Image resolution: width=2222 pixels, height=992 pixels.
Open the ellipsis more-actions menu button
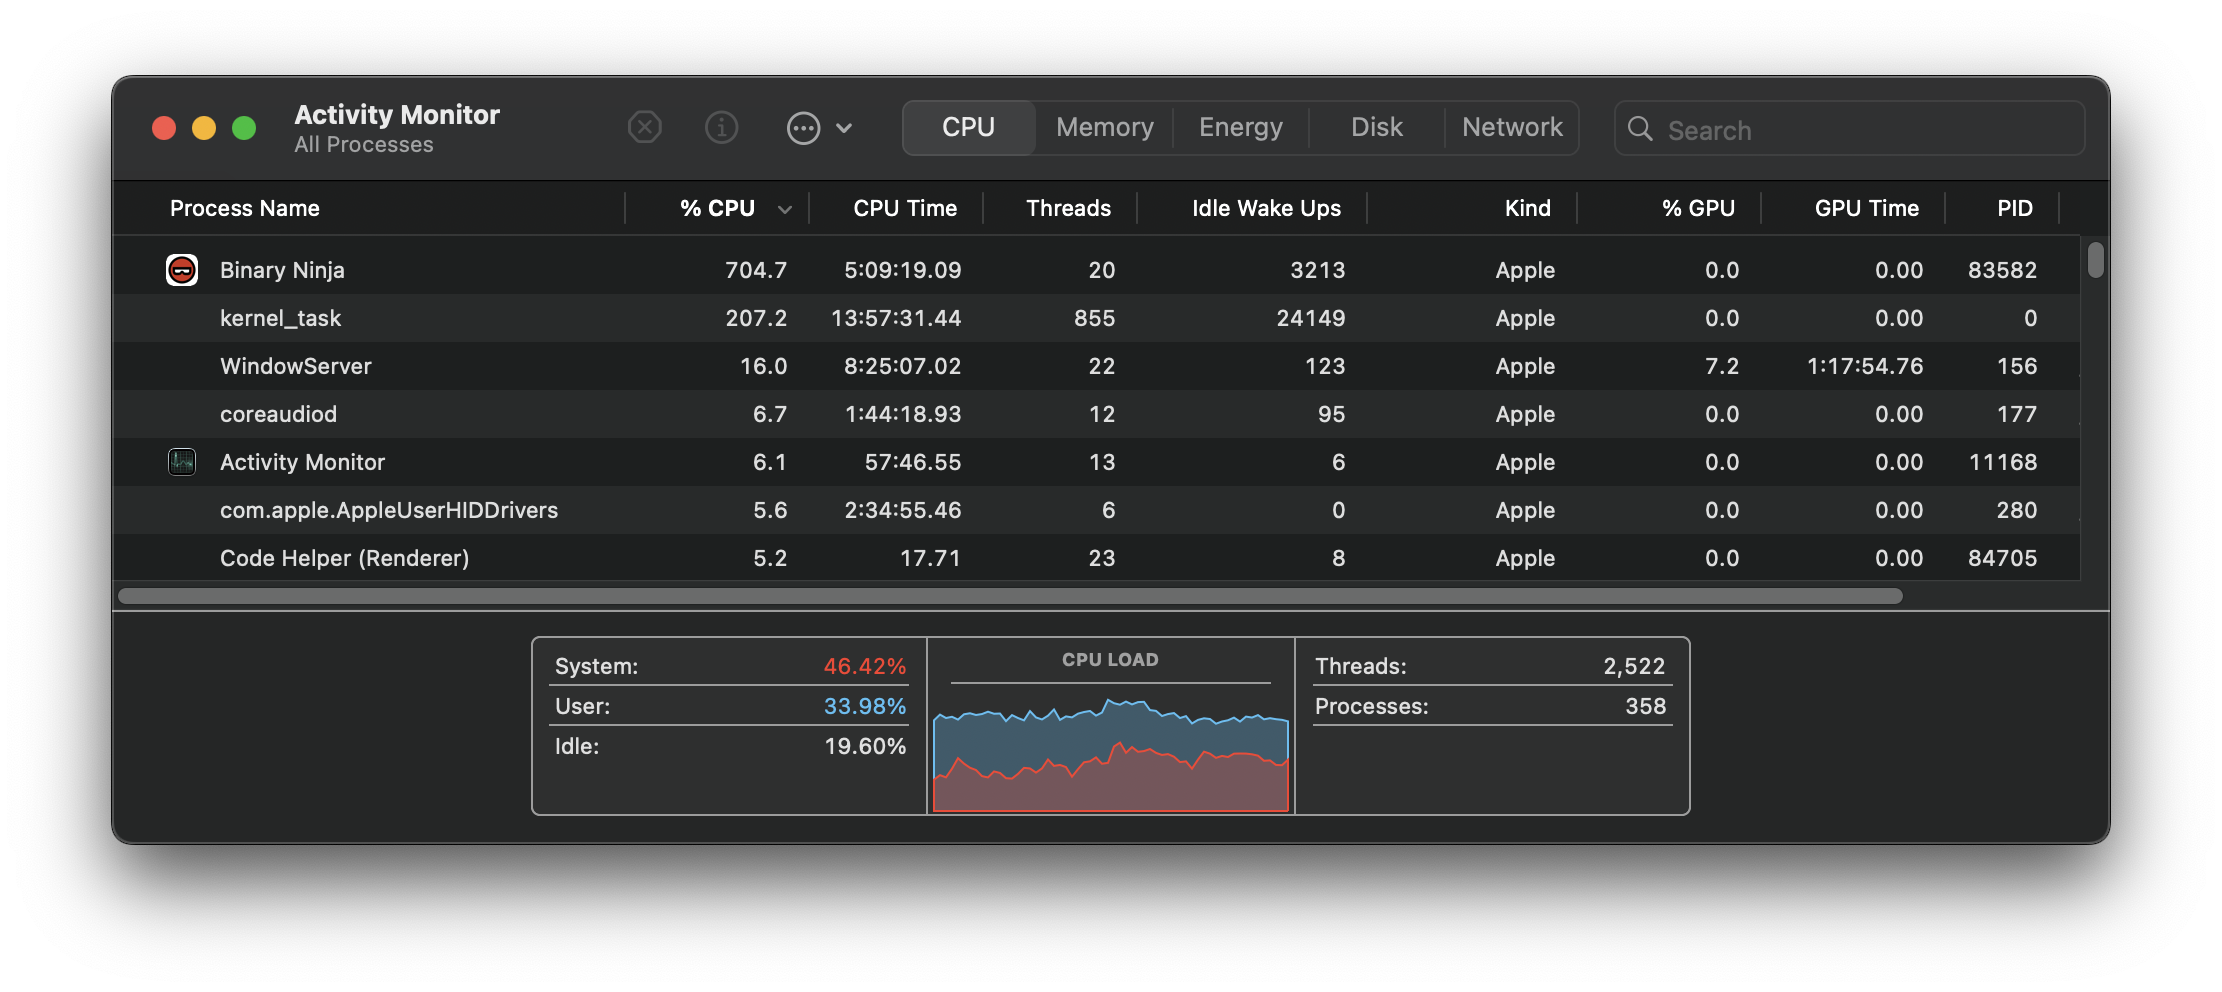(x=803, y=128)
